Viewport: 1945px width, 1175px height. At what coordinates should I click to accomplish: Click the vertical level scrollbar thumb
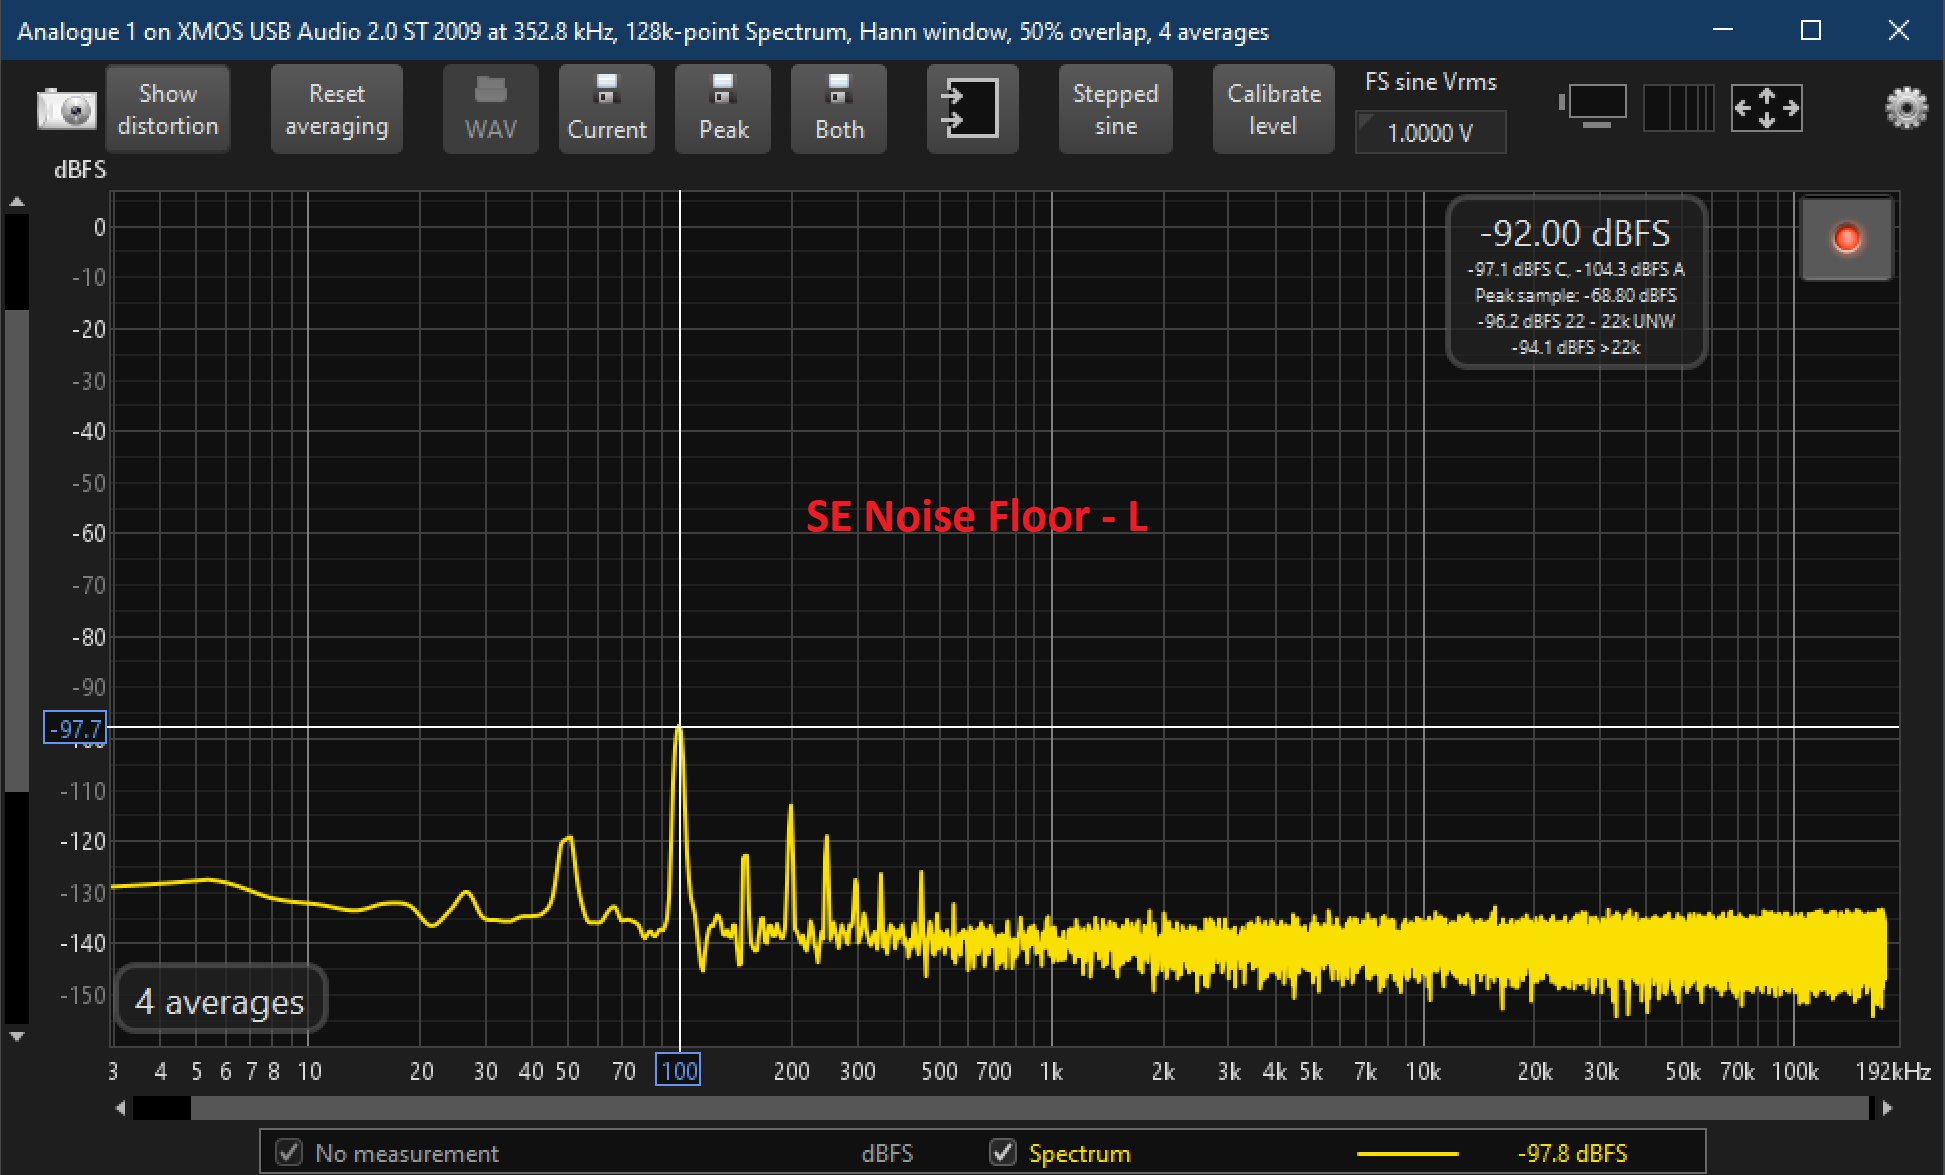pyautogui.click(x=17, y=550)
